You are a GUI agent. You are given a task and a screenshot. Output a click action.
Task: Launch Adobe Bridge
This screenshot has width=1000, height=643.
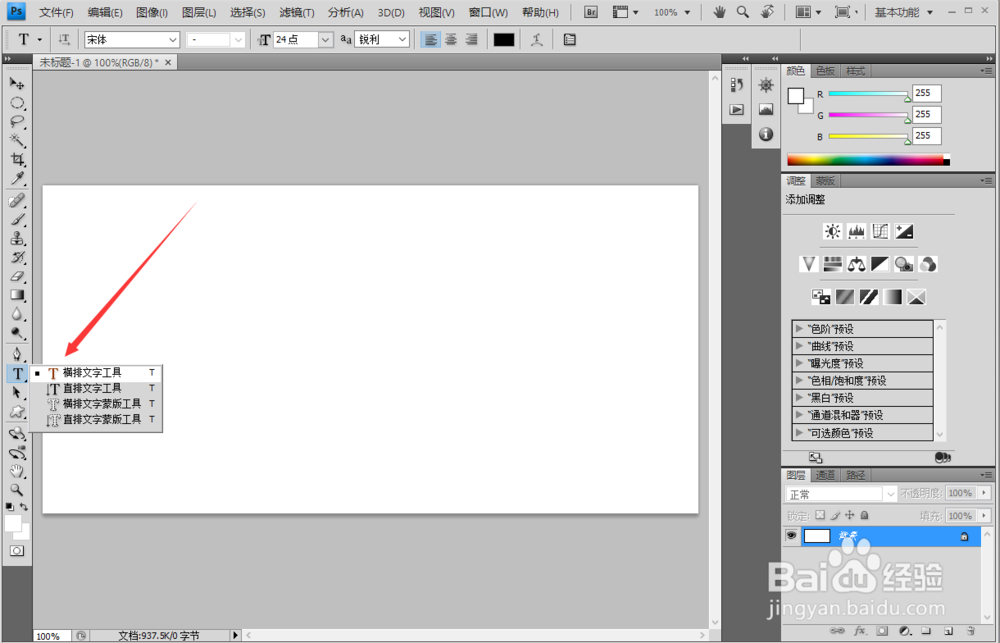[591, 12]
